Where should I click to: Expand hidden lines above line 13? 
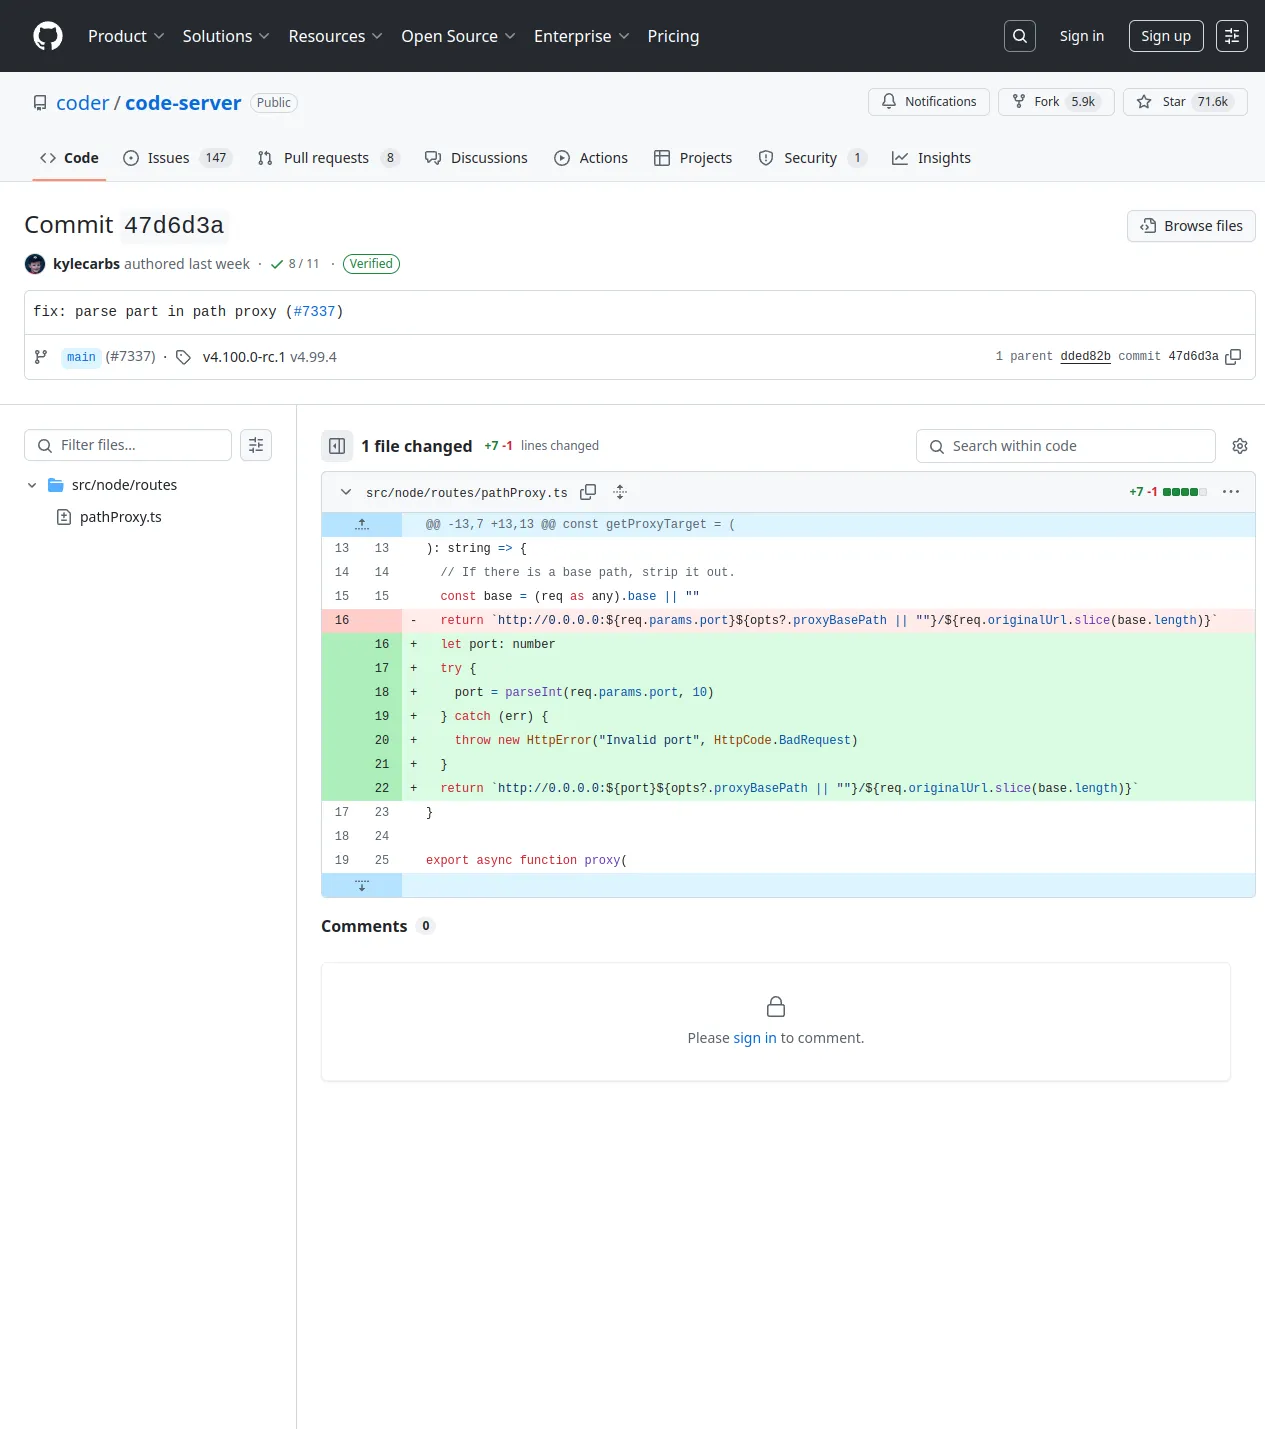point(362,524)
